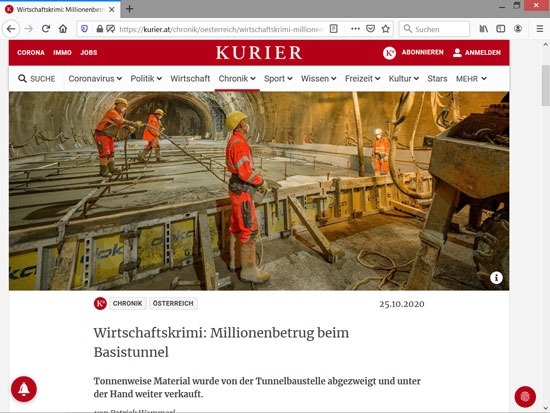Viewport: 550px width, 413px height.
Task: Save page to Pocket icon
Action: click(370, 29)
